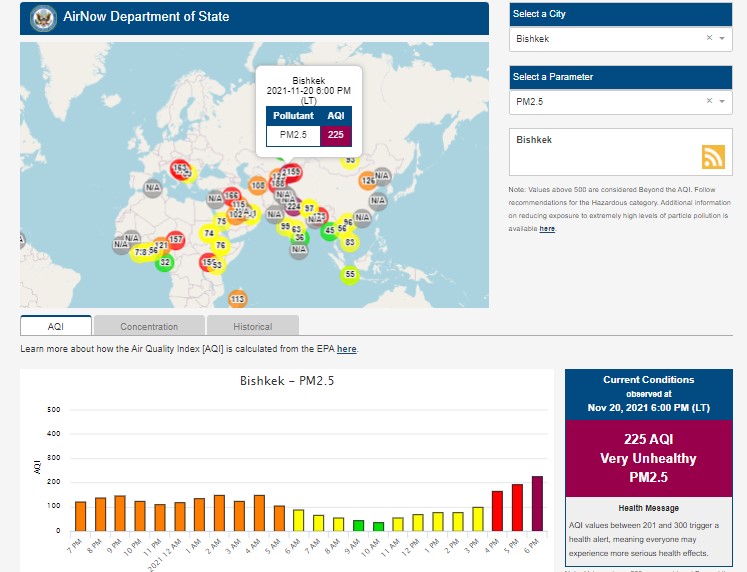Image resolution: width=747 pixels, height=572 pixels.
Task: Click the Department of State seal logo
Action: (x=43, y=17)
